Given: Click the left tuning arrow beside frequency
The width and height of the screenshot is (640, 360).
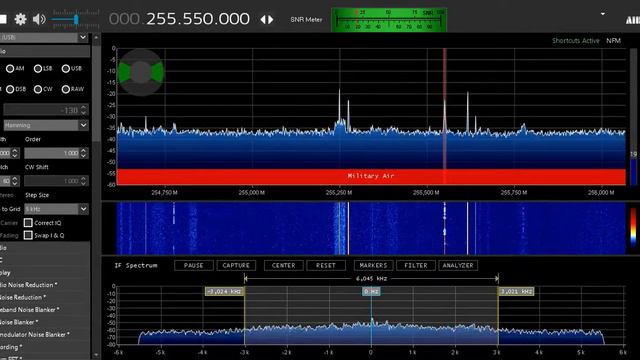Looking at the screenshot, I should (x=263, y=19).
